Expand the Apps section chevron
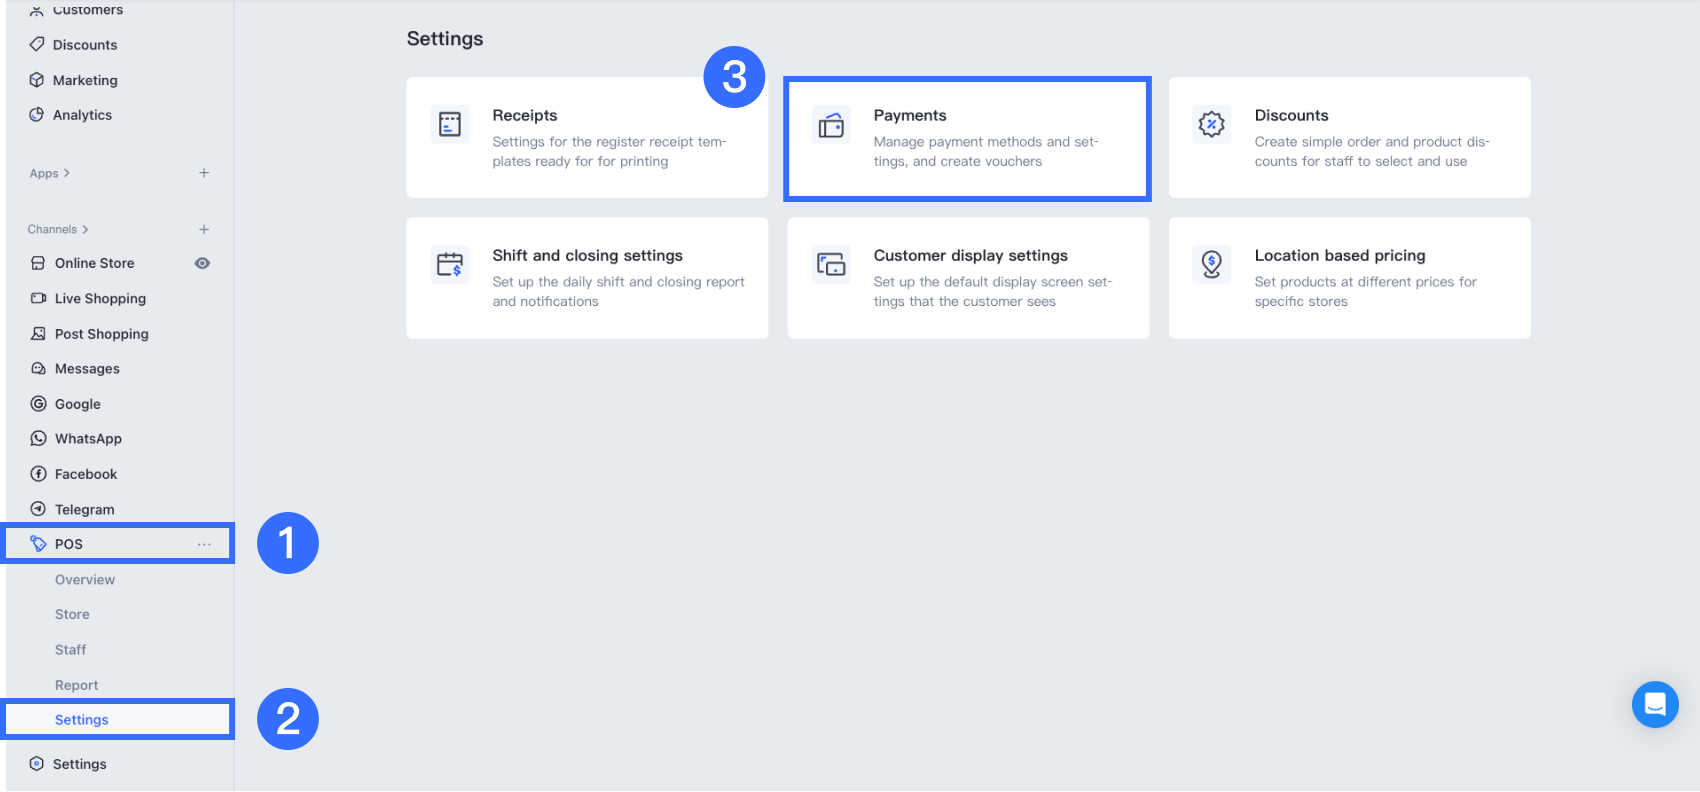 click(67, 173)
